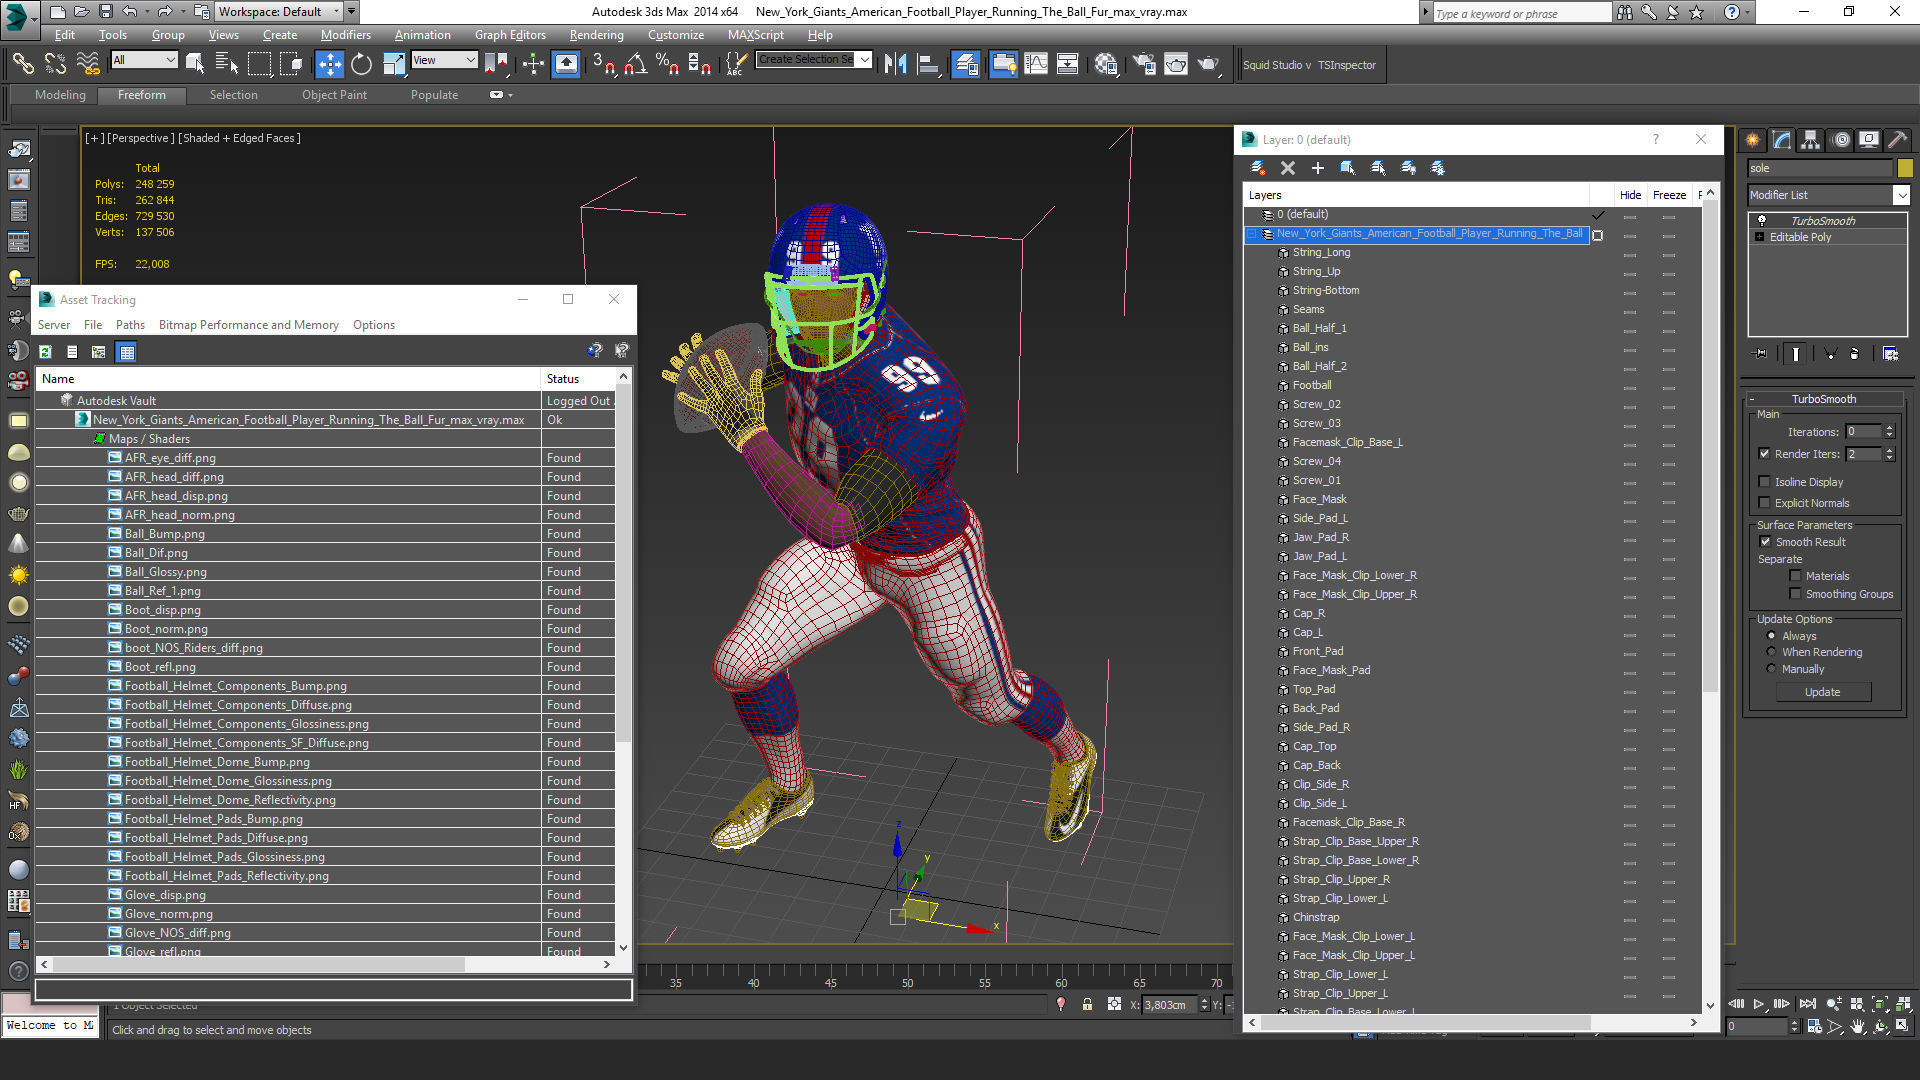Select the When Rendering update option
The height and width of the screenshot is (1080, 1920).
click(x=1771, y=652)
